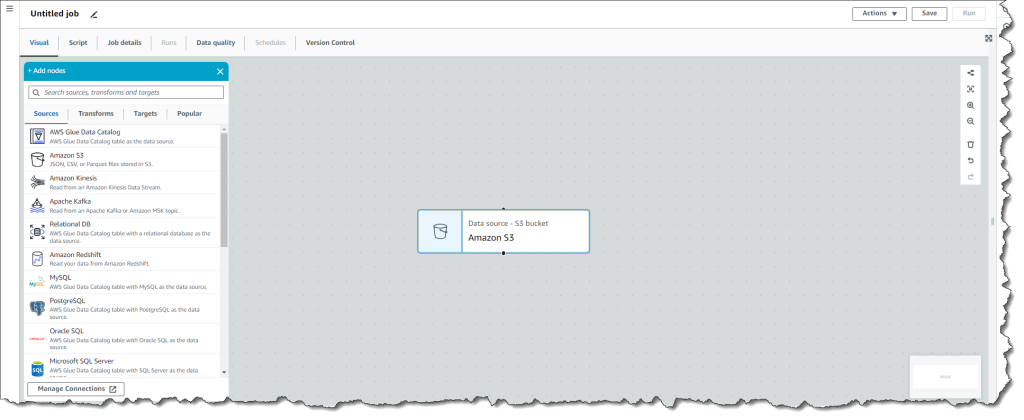Save the job
This screenshot has height=420, width=1024.
[x=929, y=14]
